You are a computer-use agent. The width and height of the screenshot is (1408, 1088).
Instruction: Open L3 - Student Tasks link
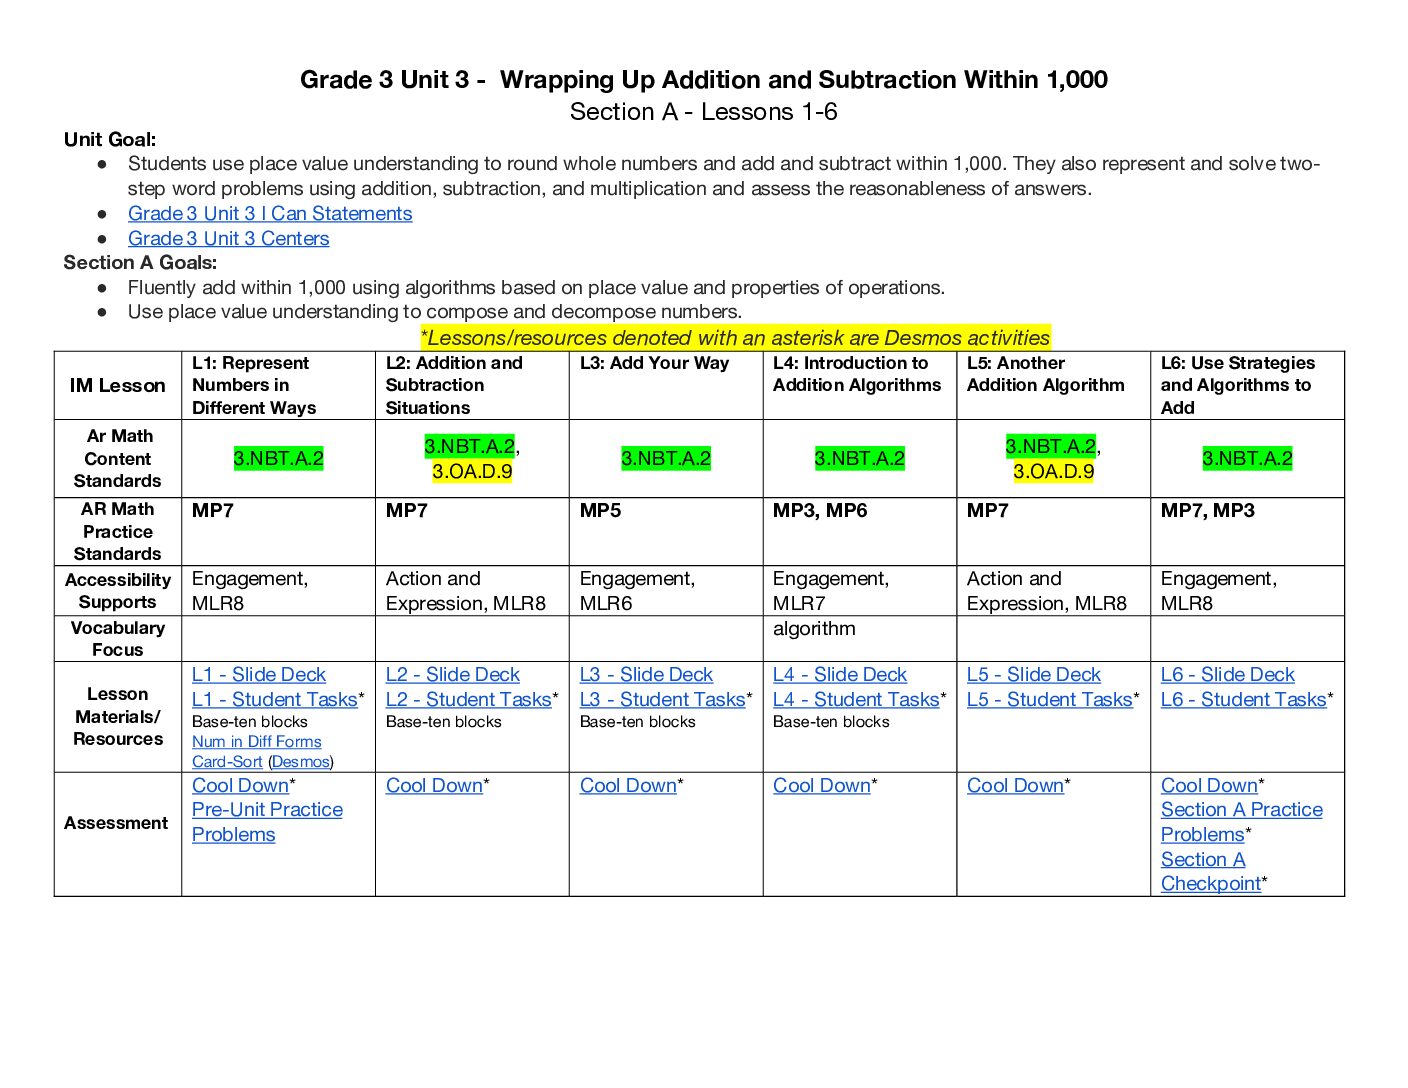663,700
